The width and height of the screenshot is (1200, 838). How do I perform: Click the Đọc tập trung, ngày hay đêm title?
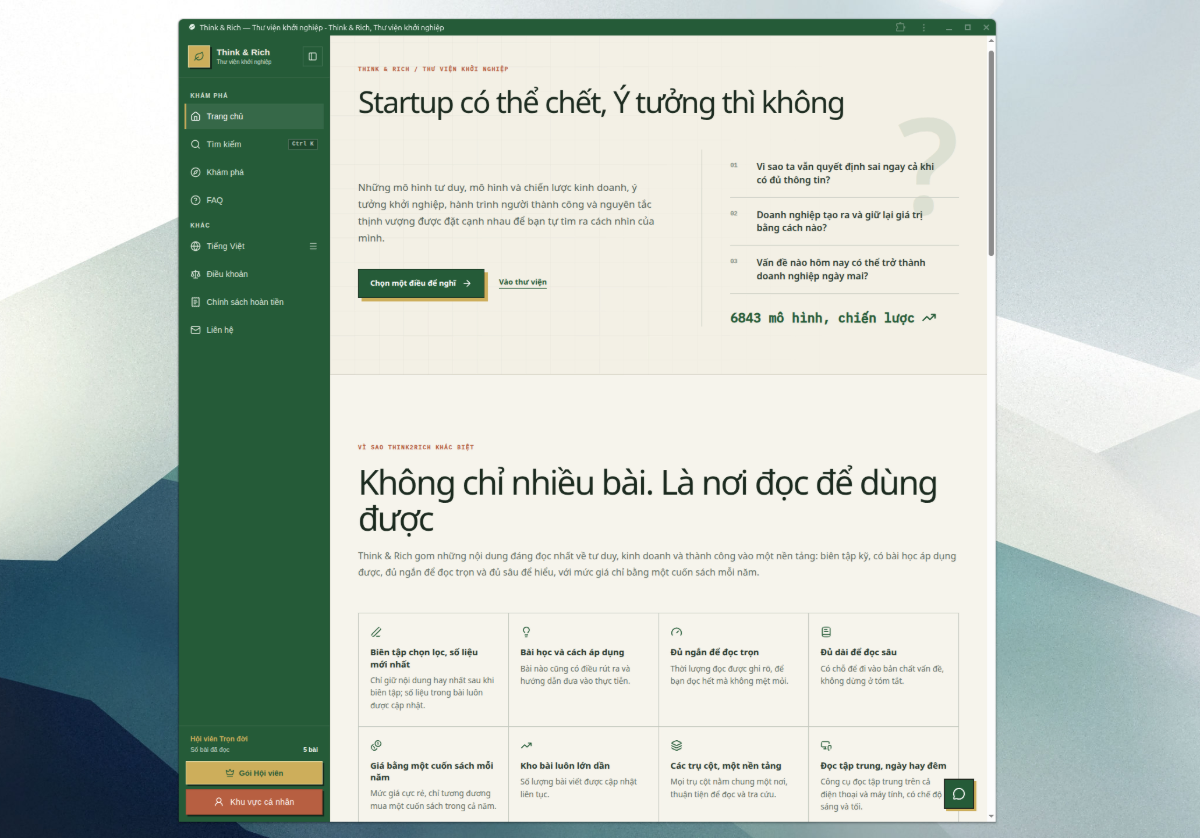[883, 766]
